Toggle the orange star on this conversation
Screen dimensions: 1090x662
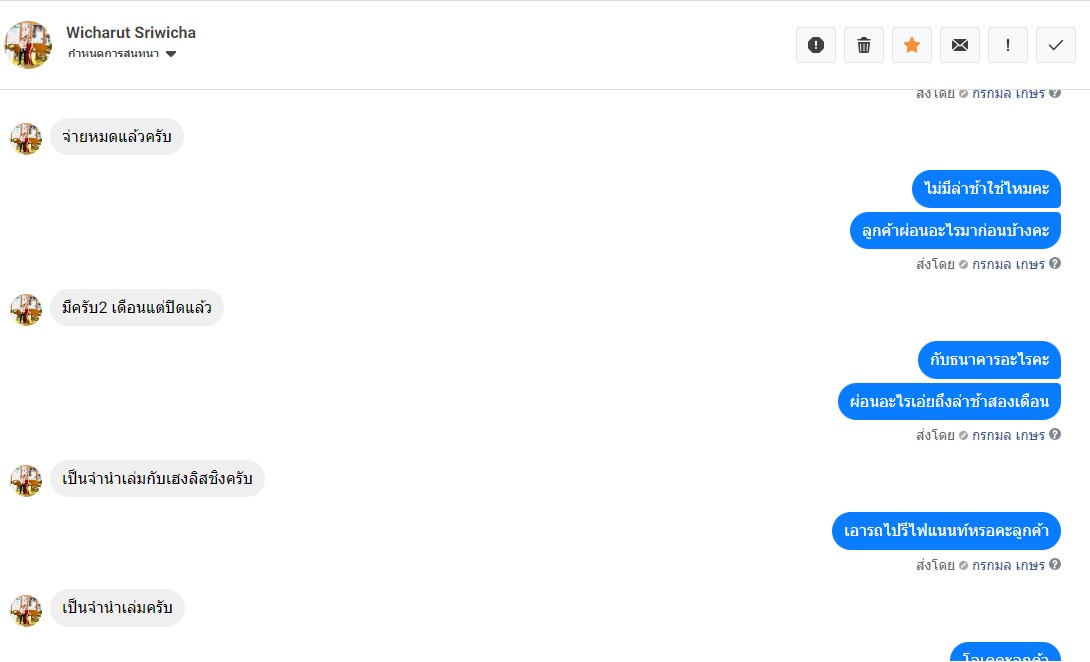912,45
